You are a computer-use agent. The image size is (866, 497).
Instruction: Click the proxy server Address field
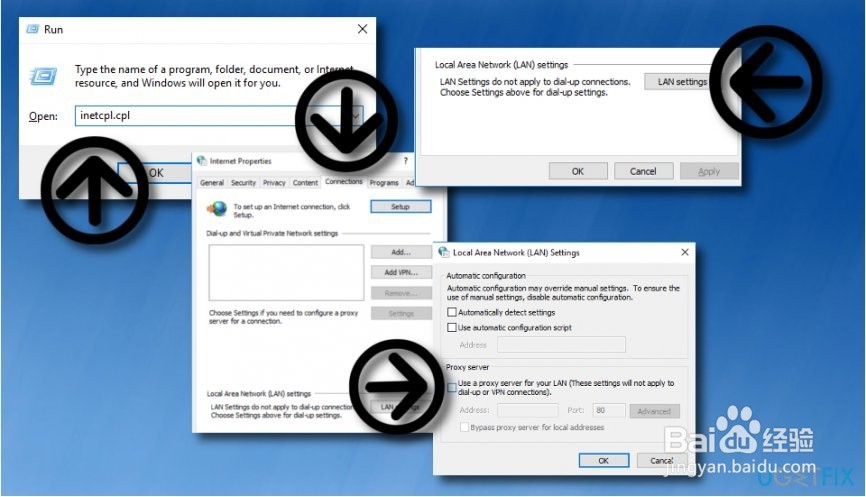tap(527, 410)
